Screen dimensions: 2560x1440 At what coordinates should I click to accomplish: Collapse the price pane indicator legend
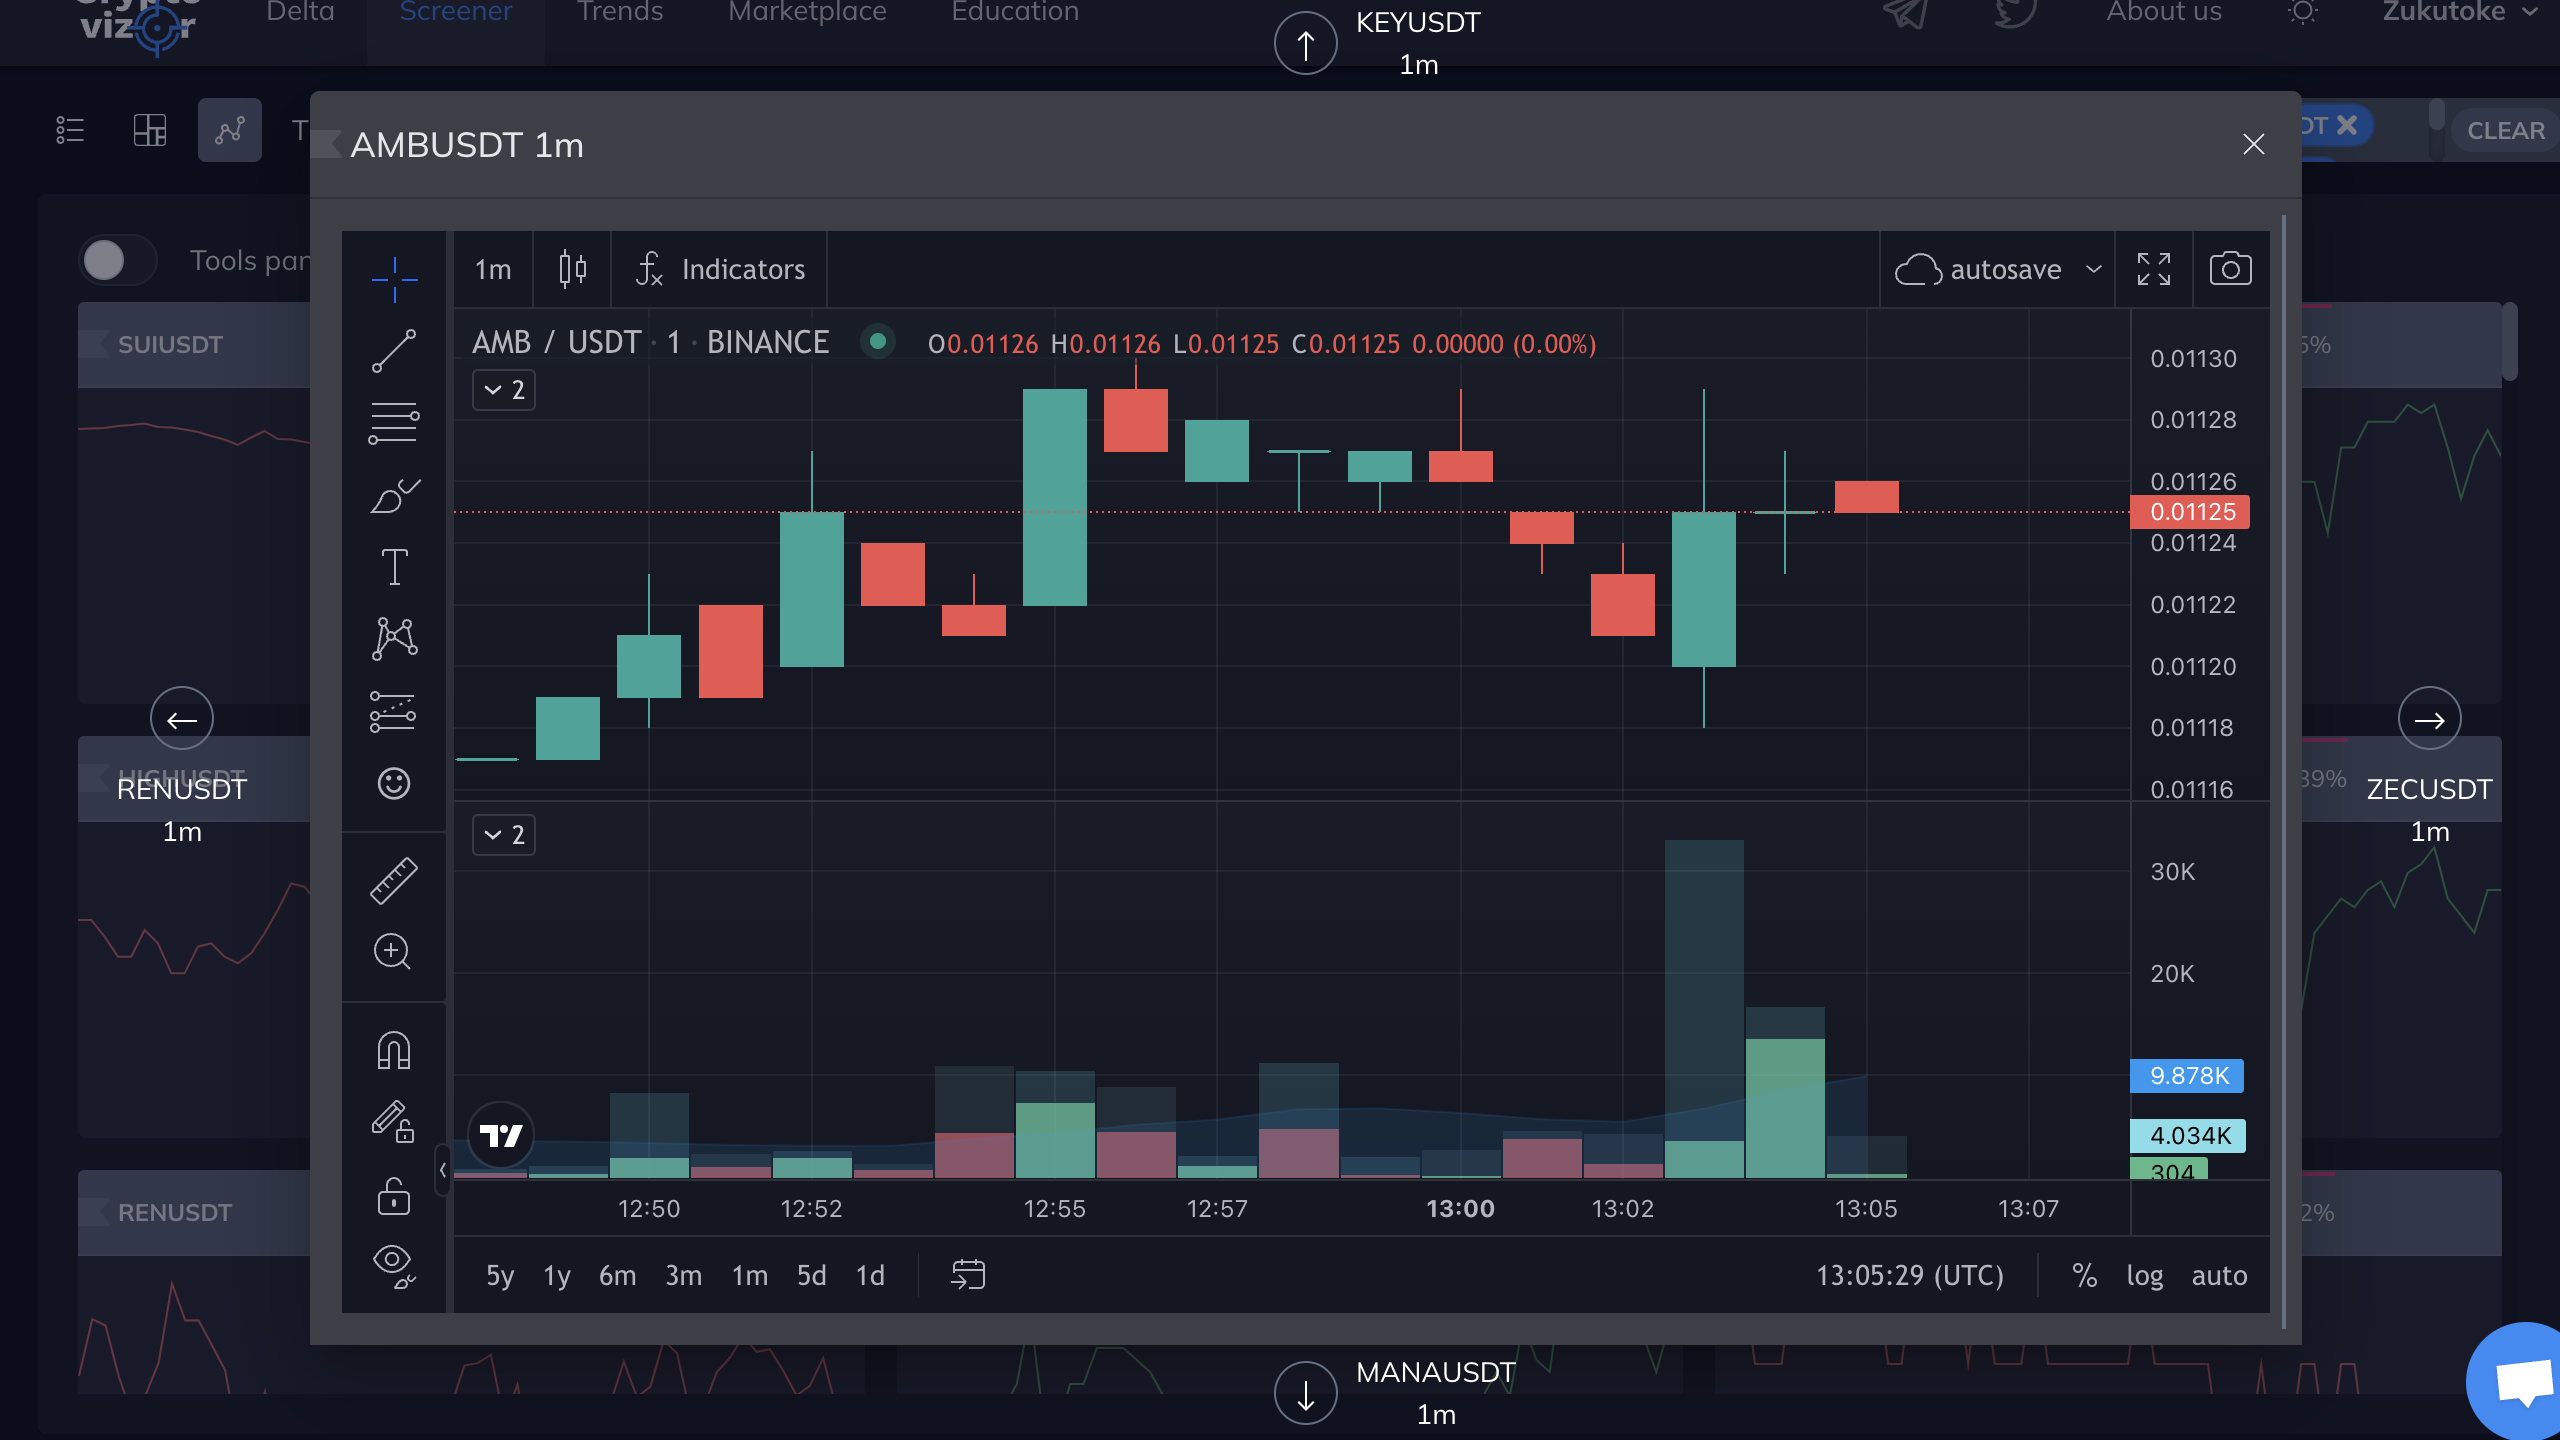click(504, 390)
